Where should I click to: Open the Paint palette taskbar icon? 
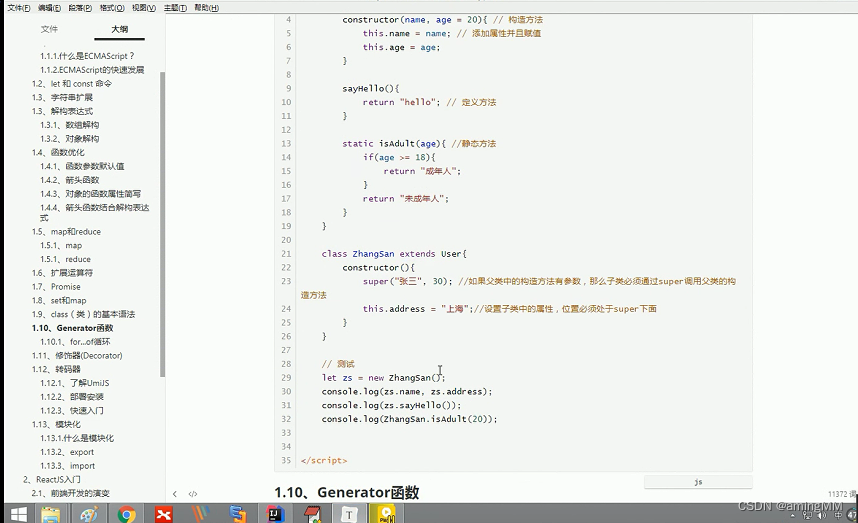pos(89,514)
